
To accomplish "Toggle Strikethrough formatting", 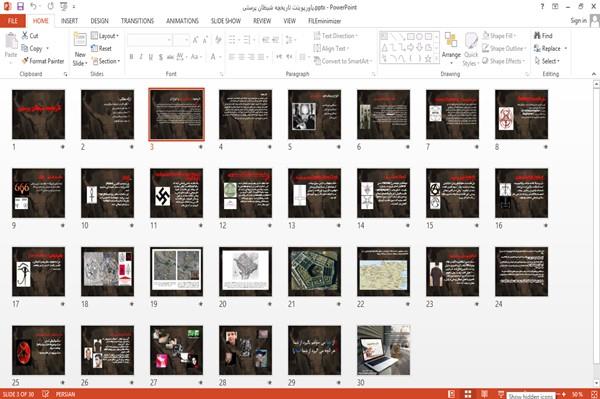I will 170,57.
